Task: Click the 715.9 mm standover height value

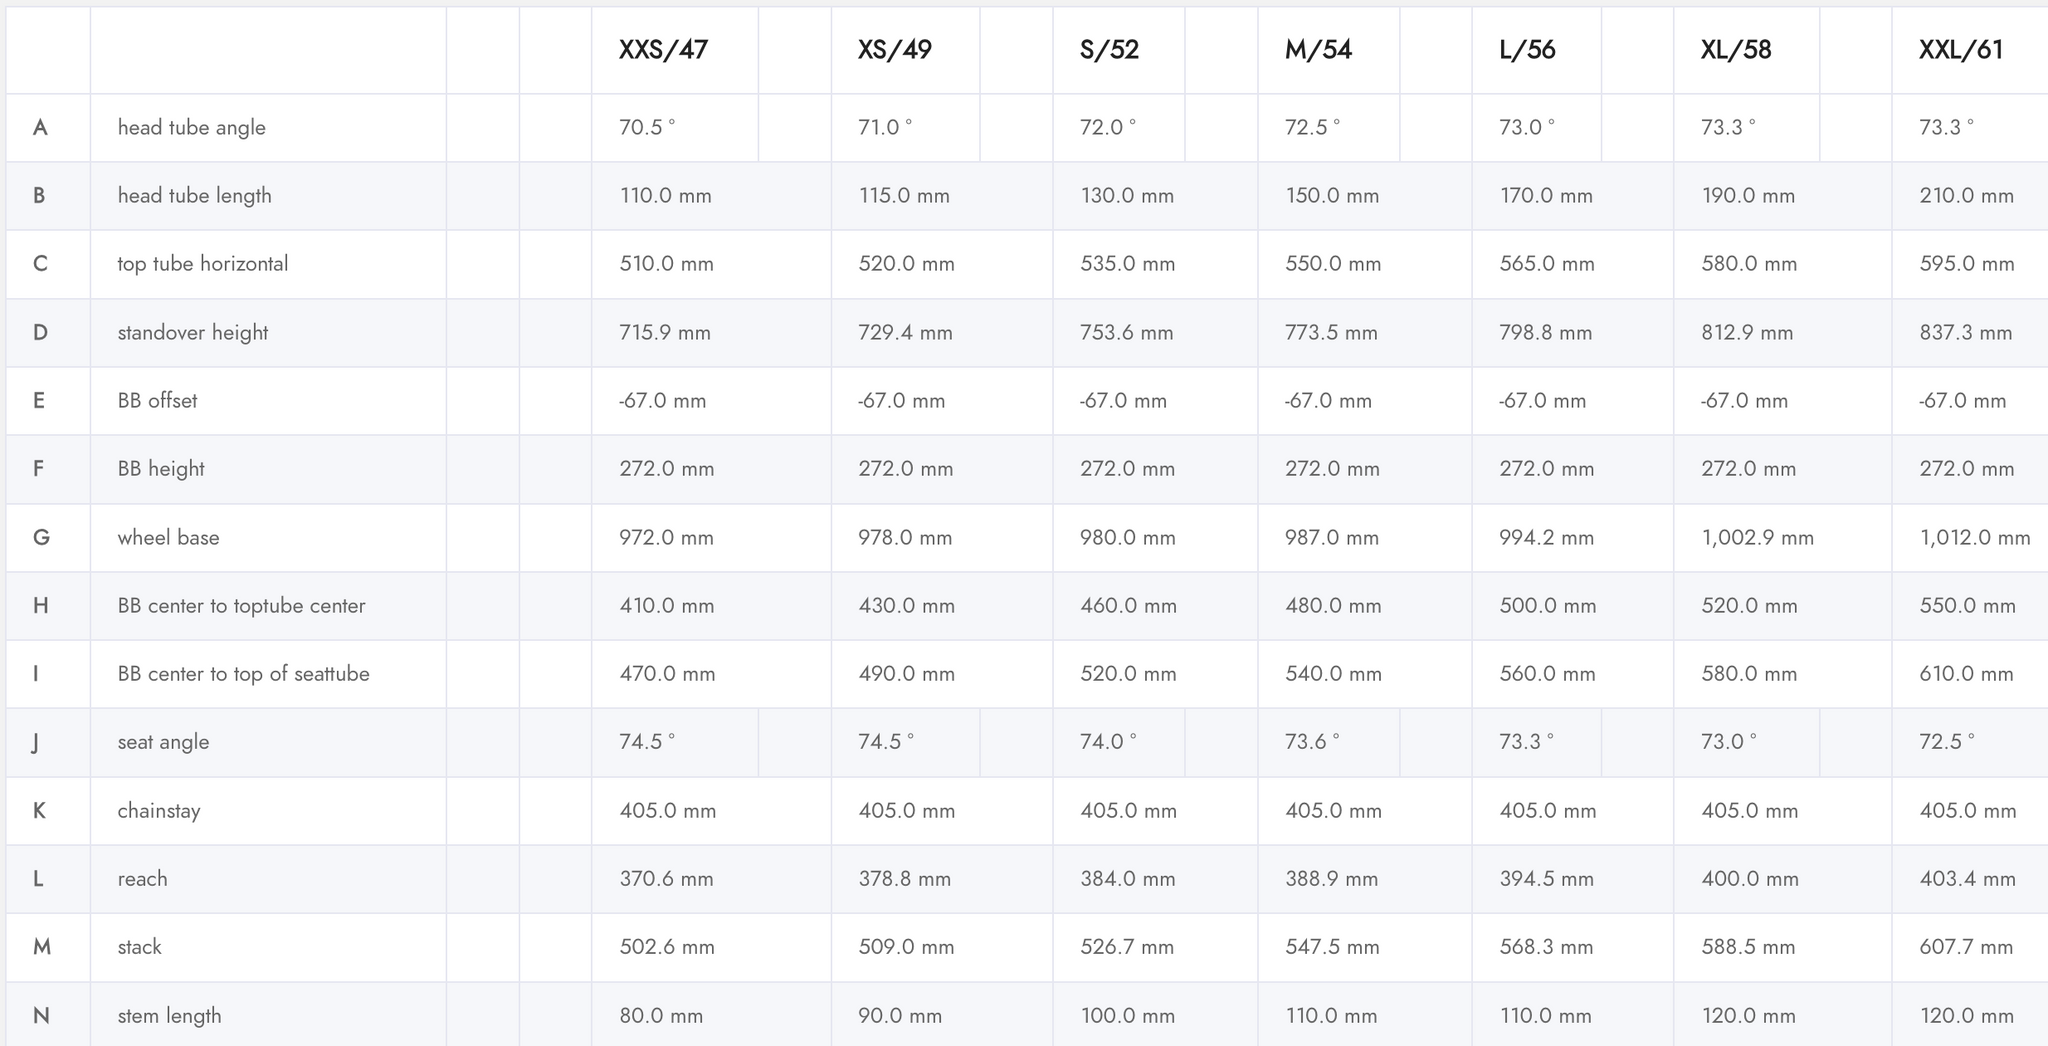Action: (x=665, y=333)
